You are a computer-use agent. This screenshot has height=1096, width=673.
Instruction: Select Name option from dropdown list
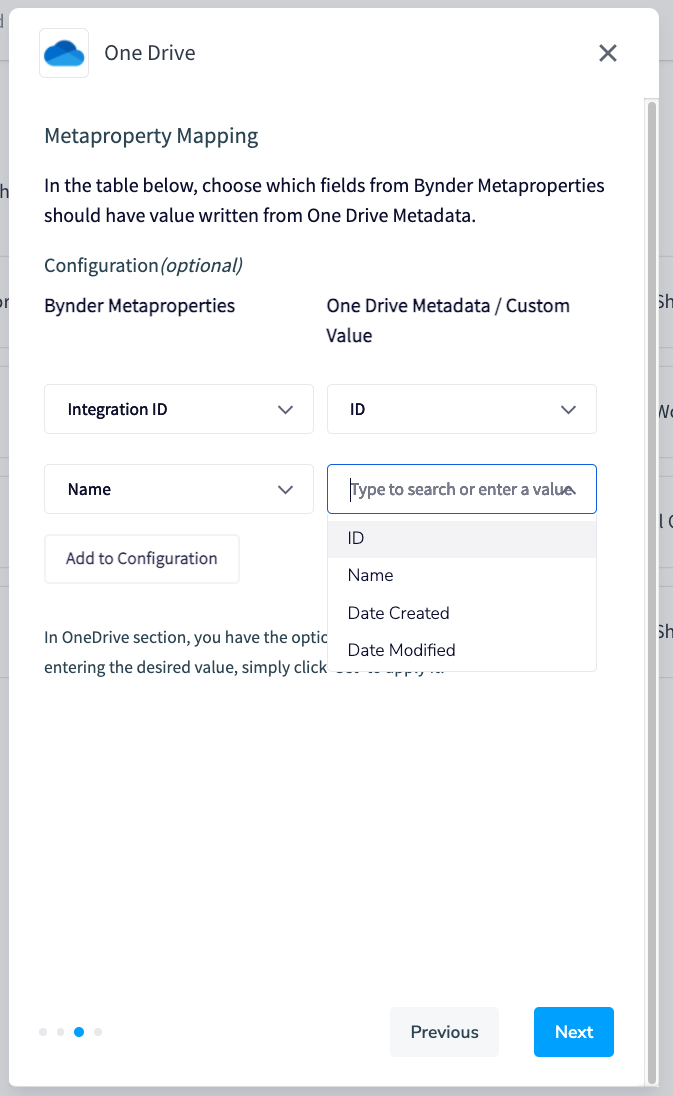pos(462,575)
